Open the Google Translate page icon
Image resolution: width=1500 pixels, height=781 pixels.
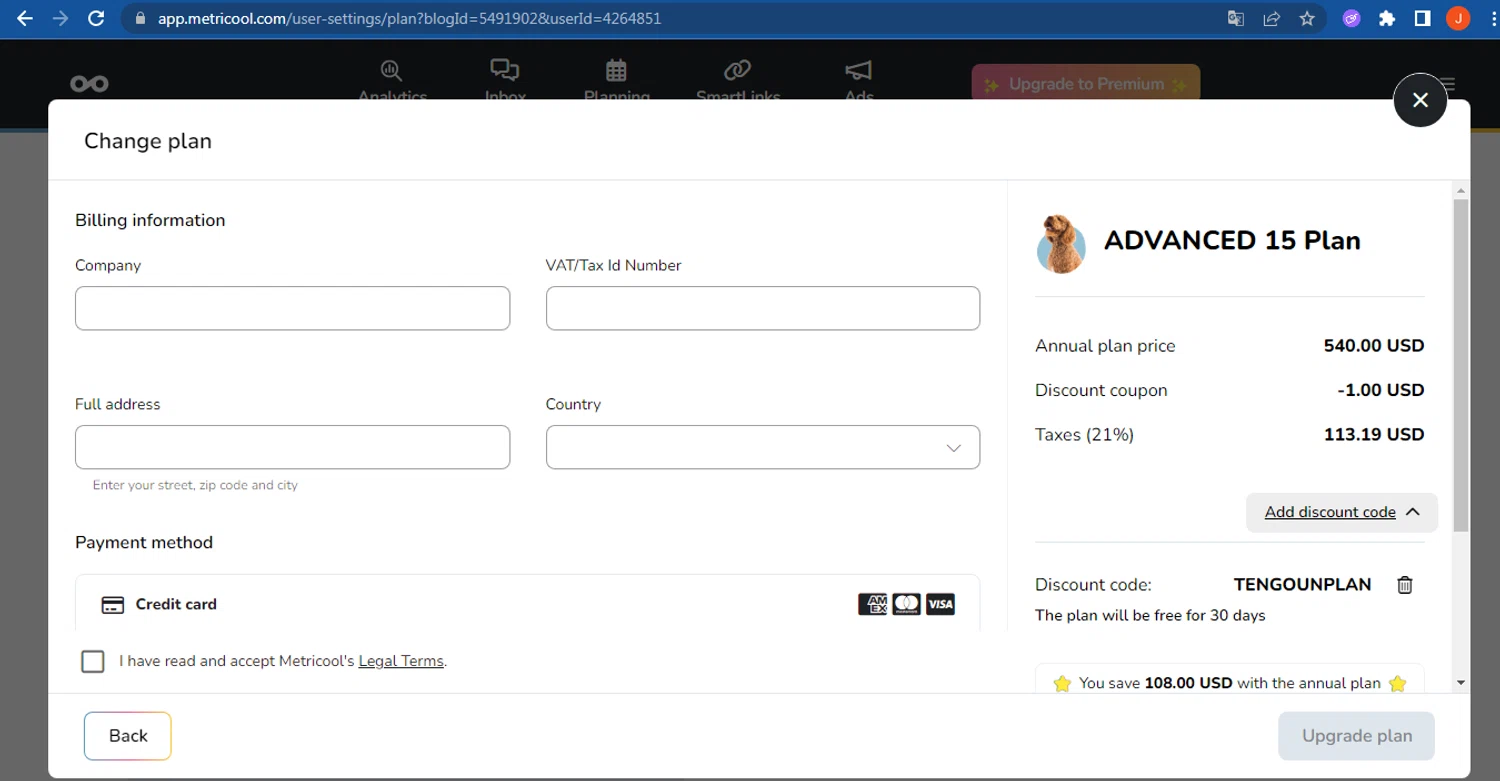pos(1236,18)
